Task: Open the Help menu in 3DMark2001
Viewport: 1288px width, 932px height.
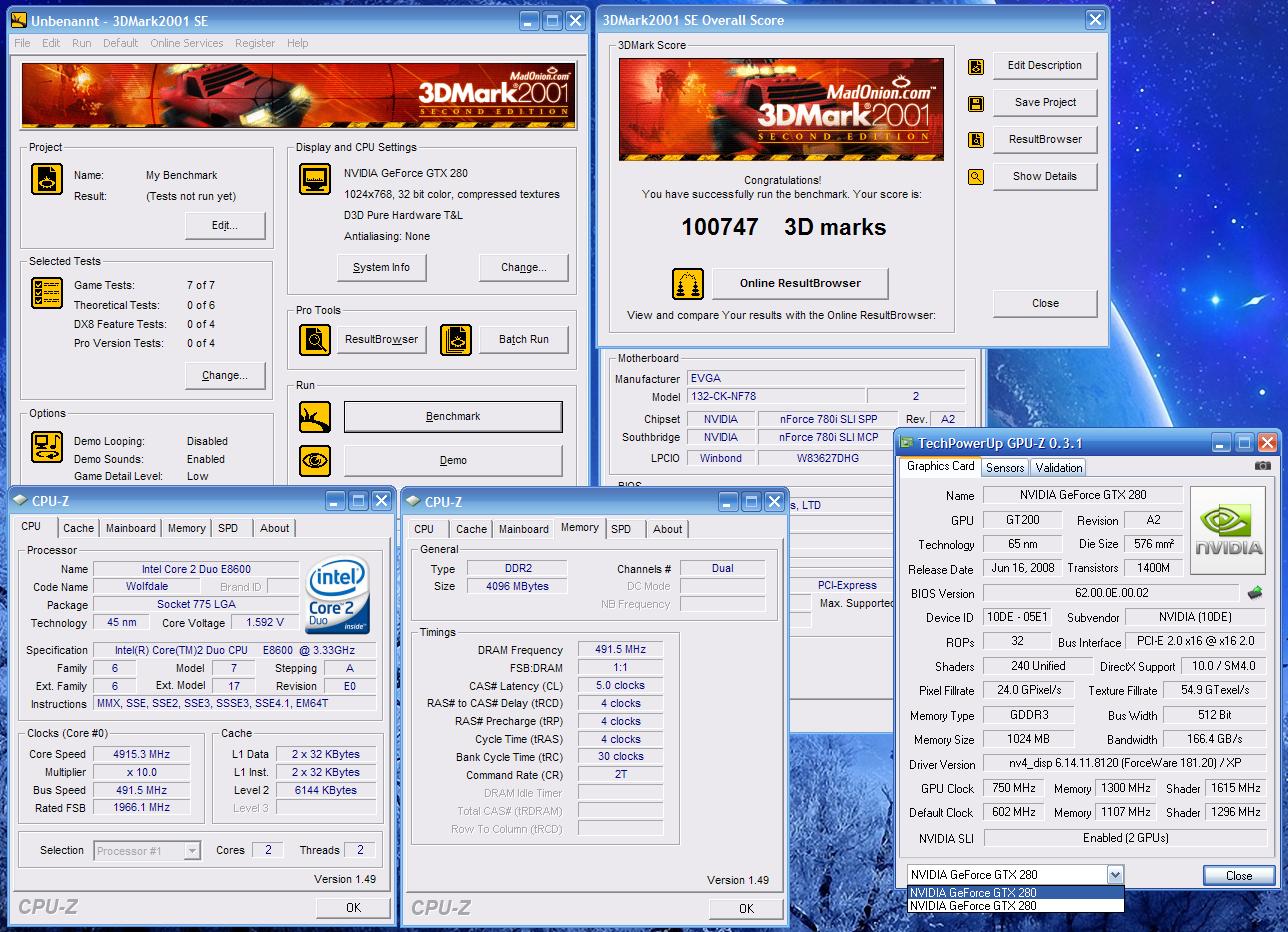Action: click(x=298, y=43)
